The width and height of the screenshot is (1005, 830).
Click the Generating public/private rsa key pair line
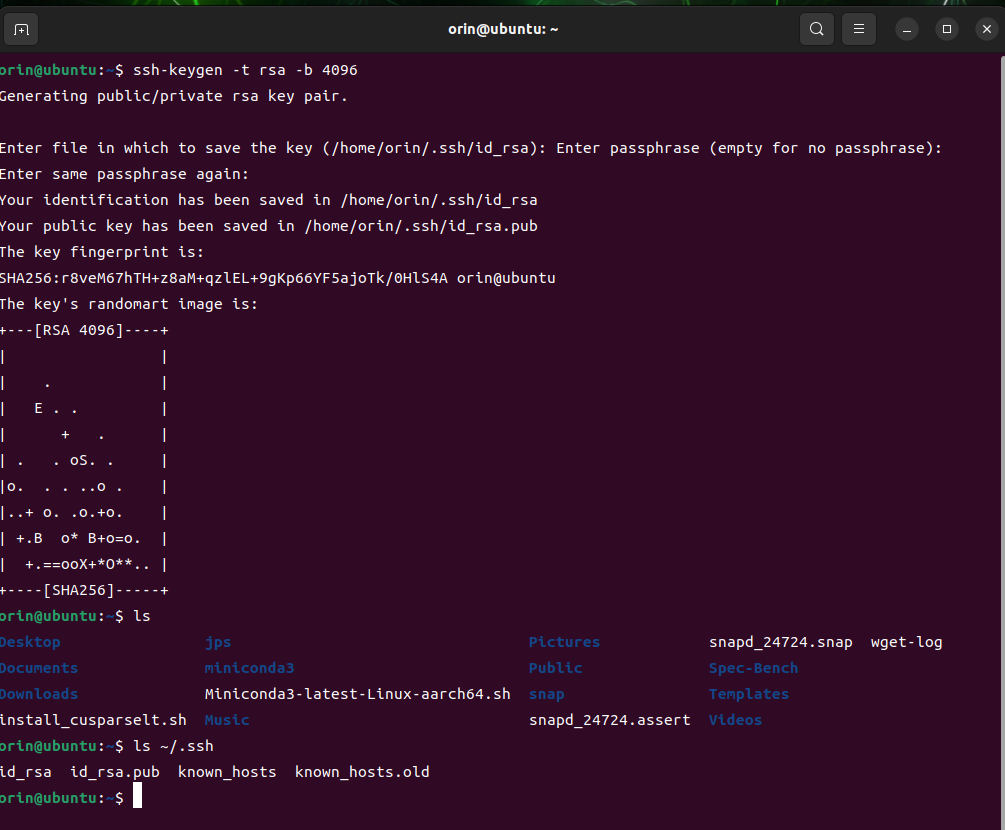174,97
